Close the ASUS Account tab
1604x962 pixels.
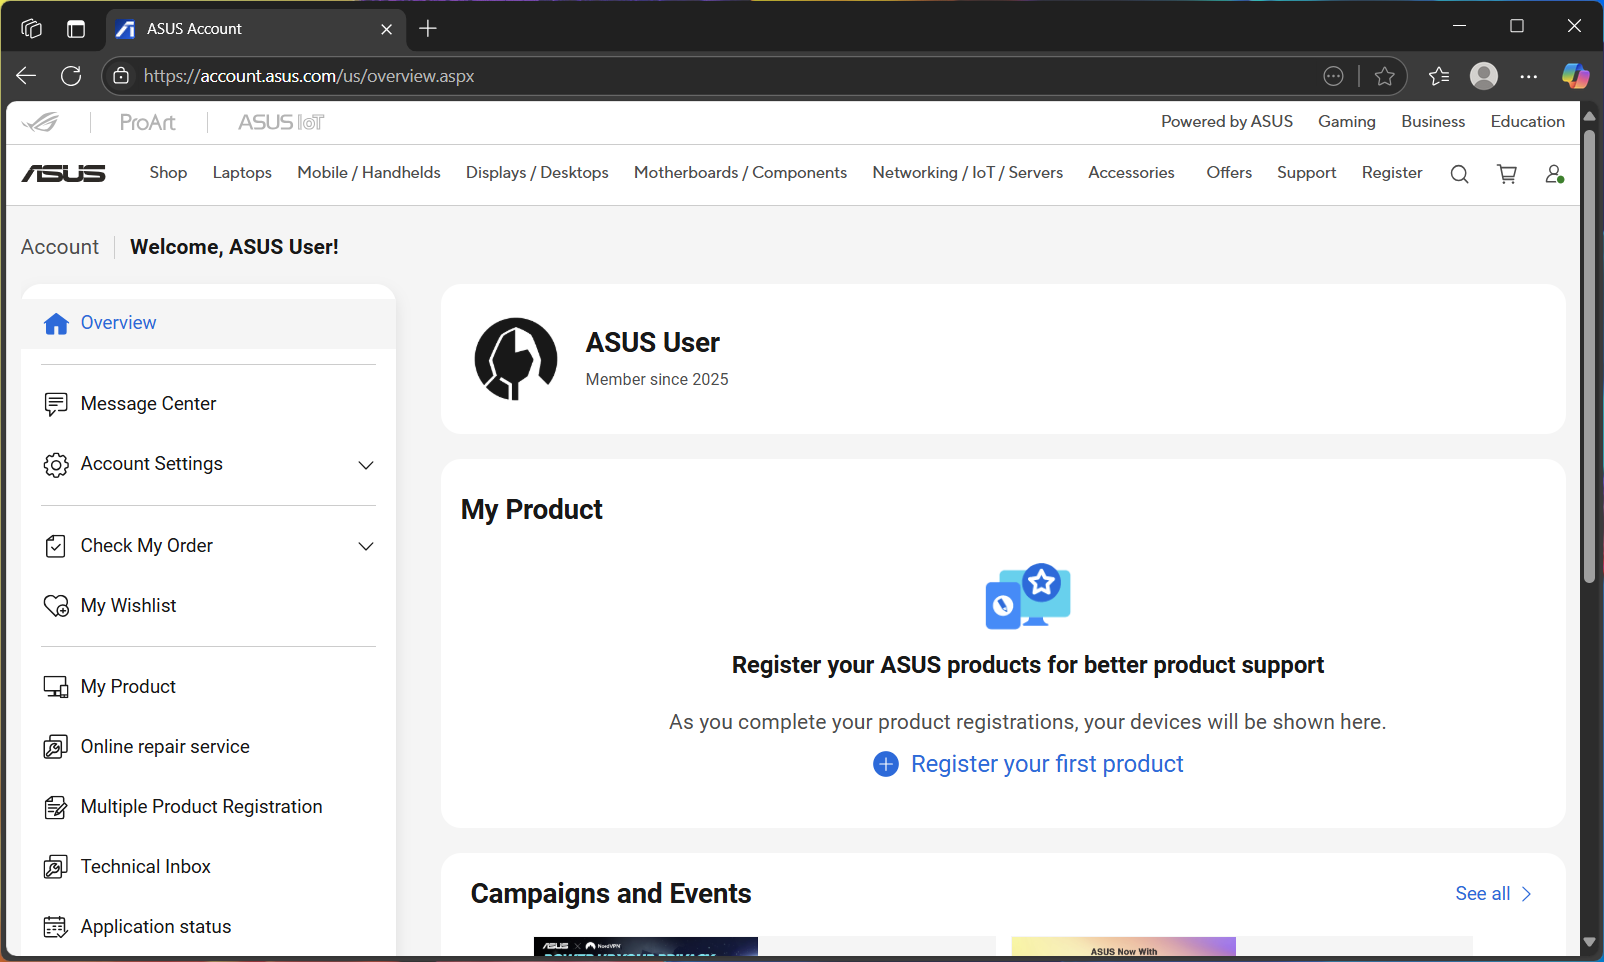[386, 29]
